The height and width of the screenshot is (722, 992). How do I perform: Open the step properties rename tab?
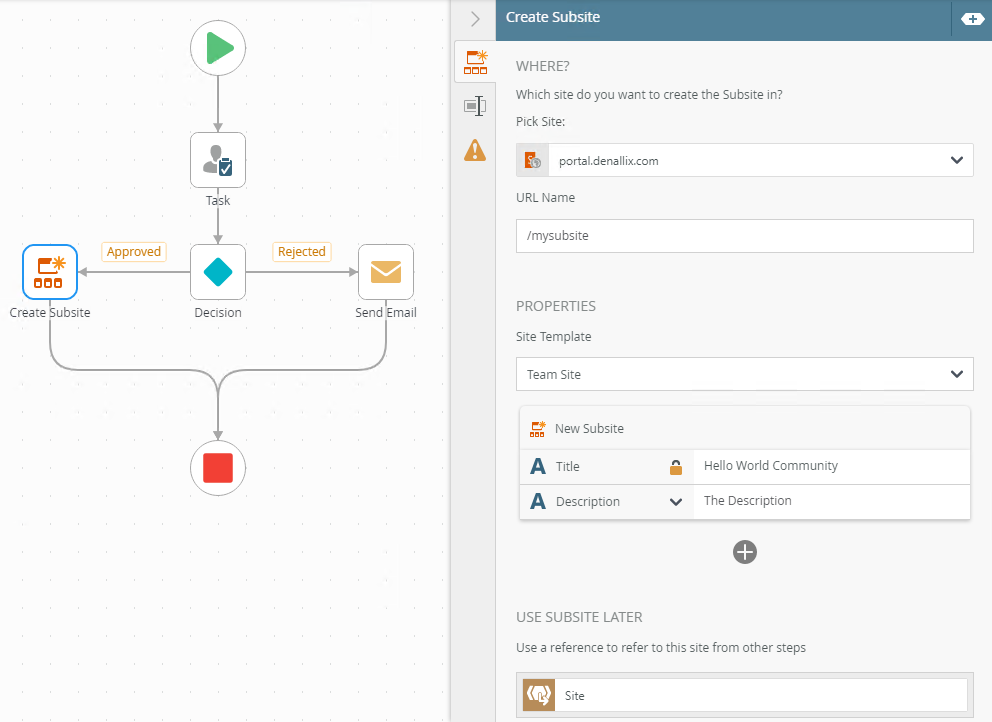[x=475, y=106]
